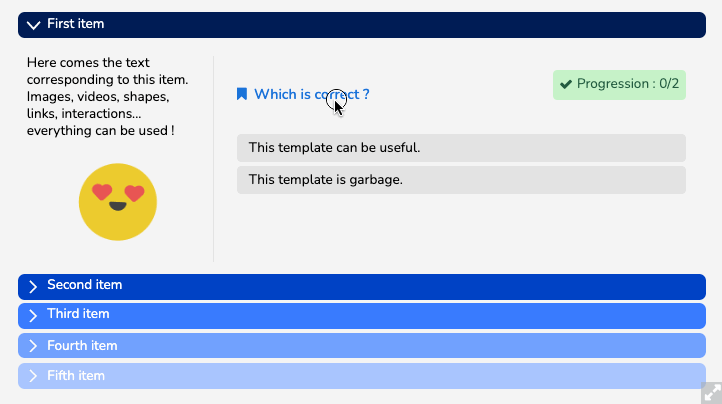Screen dimensions: 722x404
Task: Click the fullscreen expand icon
Action: pos(710,392)
